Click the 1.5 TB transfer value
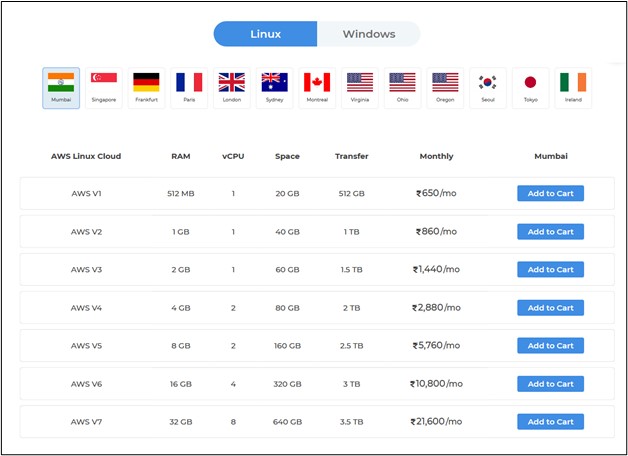628x456 pixels. pyautogui.click(x=352, y=269)
